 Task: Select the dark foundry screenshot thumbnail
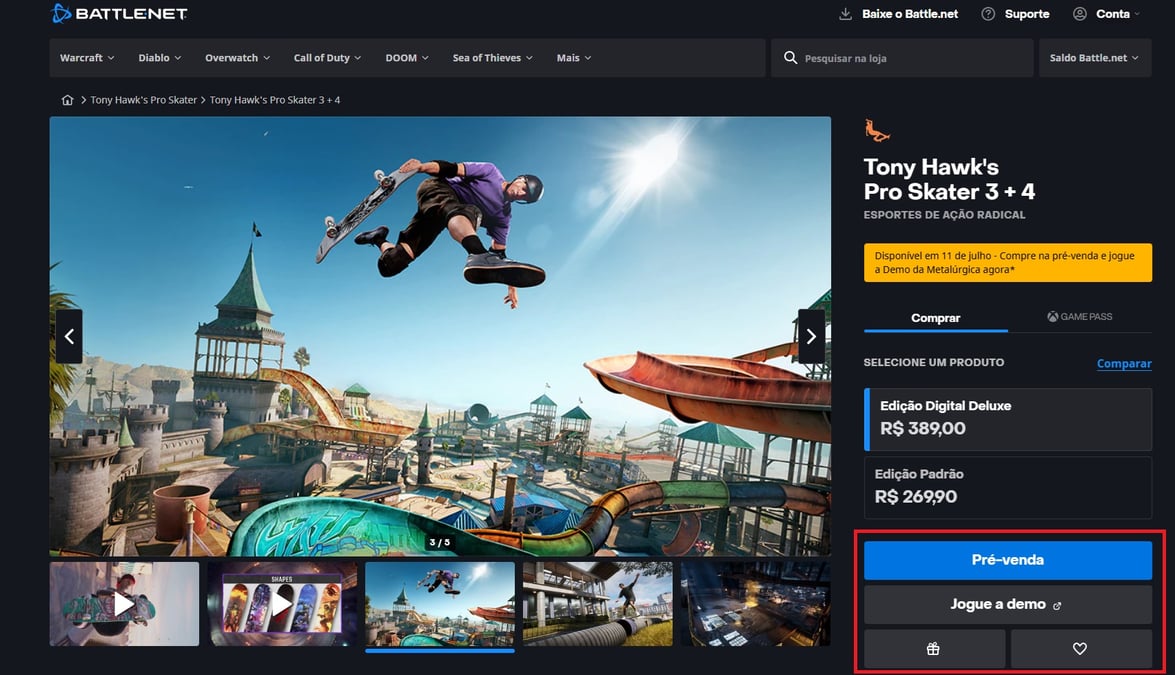(x=755, y=604)
